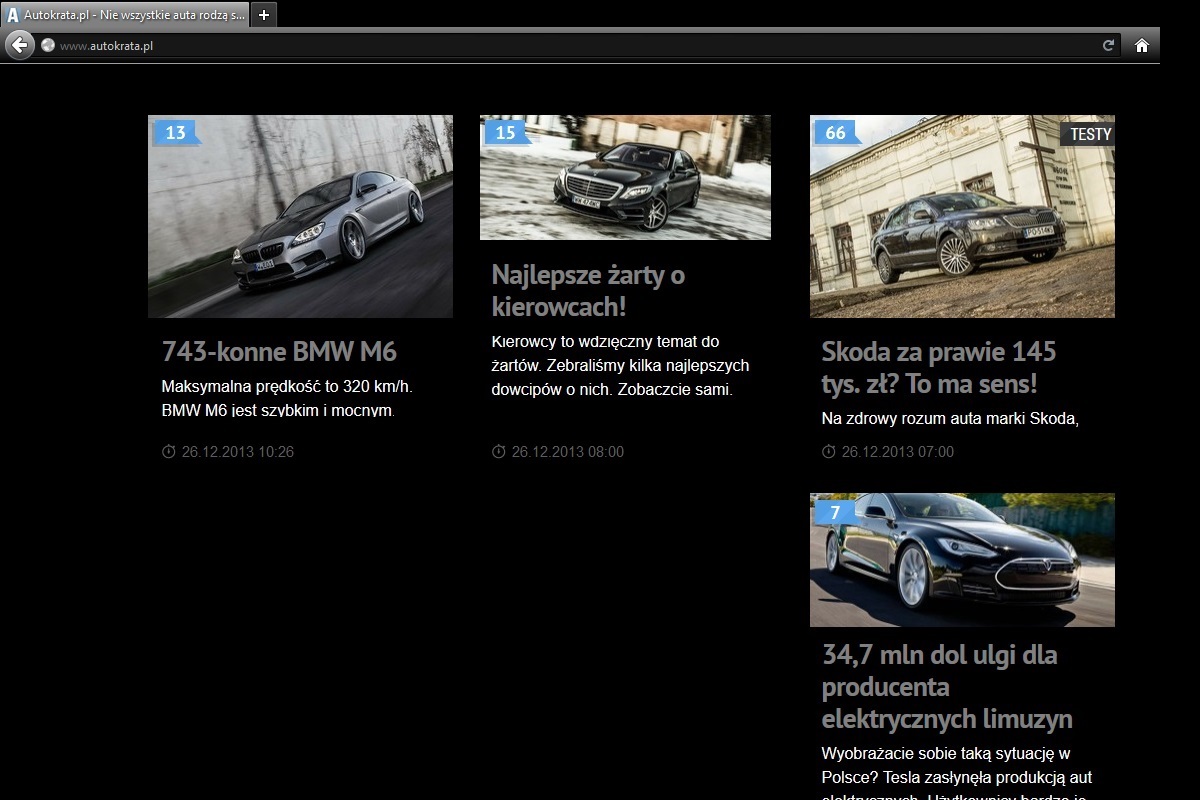Screen dimensions: 1200x800
Task: Open comment count badge 15 on Mercedes article
Action: (x=506, y=132)
